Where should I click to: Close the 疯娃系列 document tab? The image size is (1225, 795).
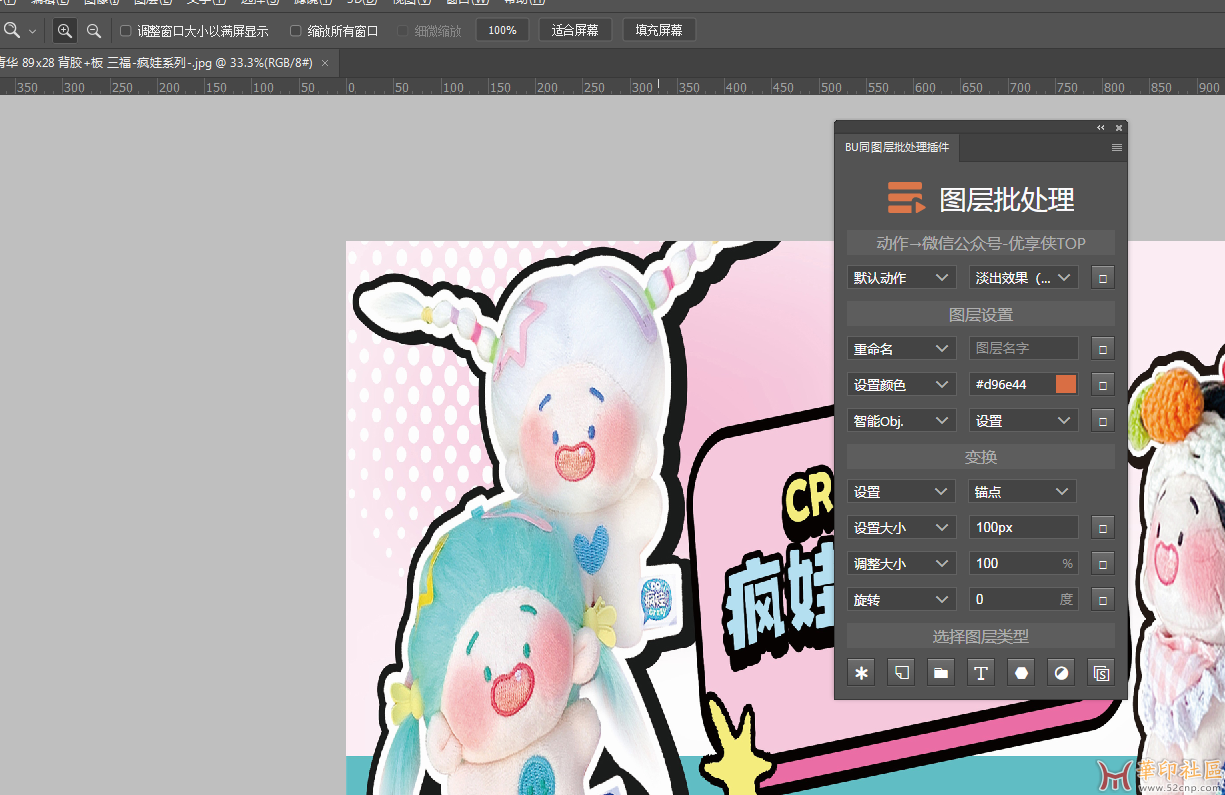coord(325,62)
